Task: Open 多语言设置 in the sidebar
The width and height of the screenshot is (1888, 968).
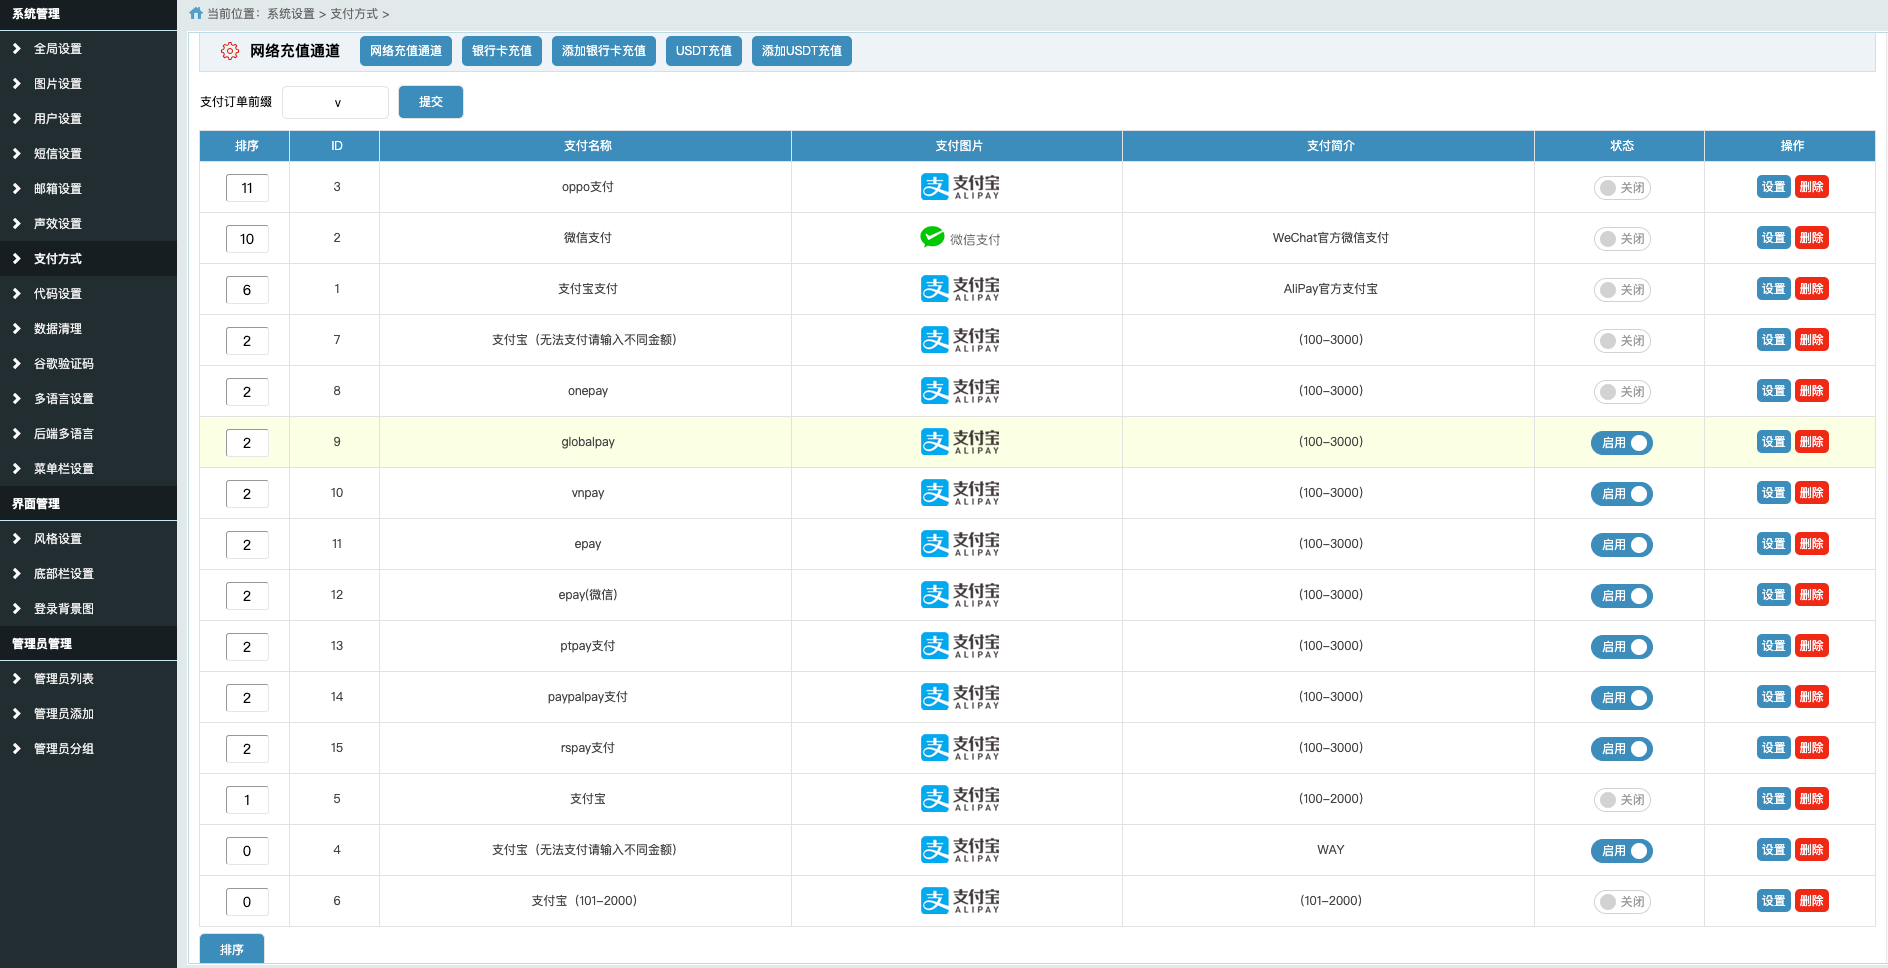Action: click(88, 399)
